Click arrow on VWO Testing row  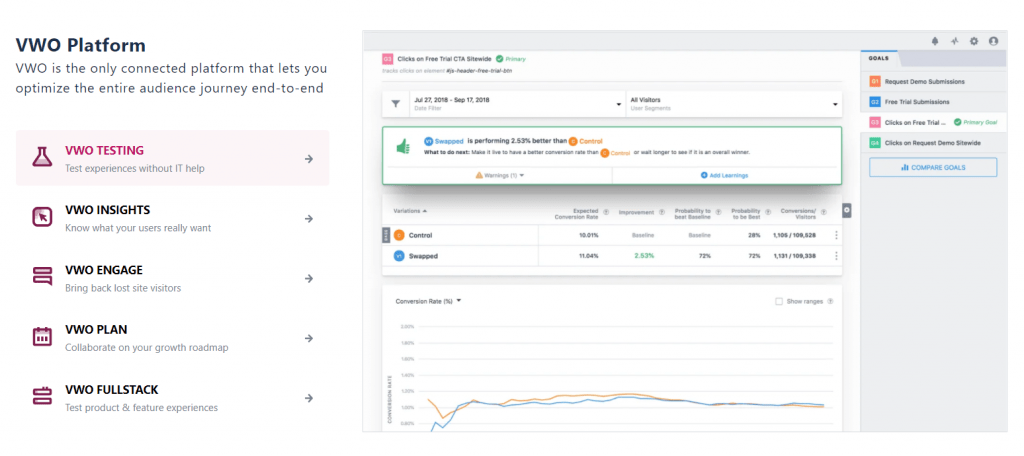309,159
